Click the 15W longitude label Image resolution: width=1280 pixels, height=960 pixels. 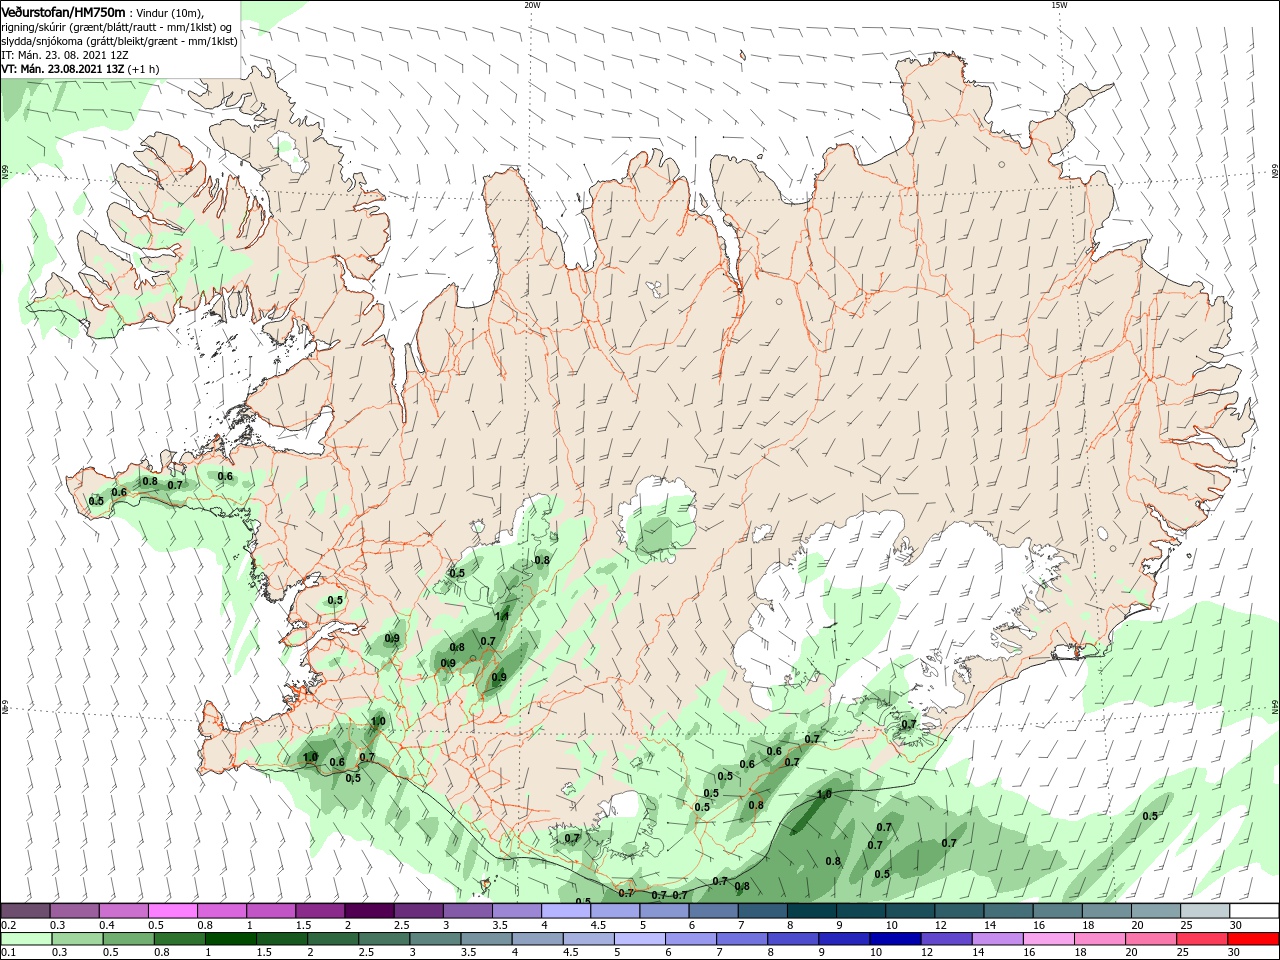tap(1059, 5)
